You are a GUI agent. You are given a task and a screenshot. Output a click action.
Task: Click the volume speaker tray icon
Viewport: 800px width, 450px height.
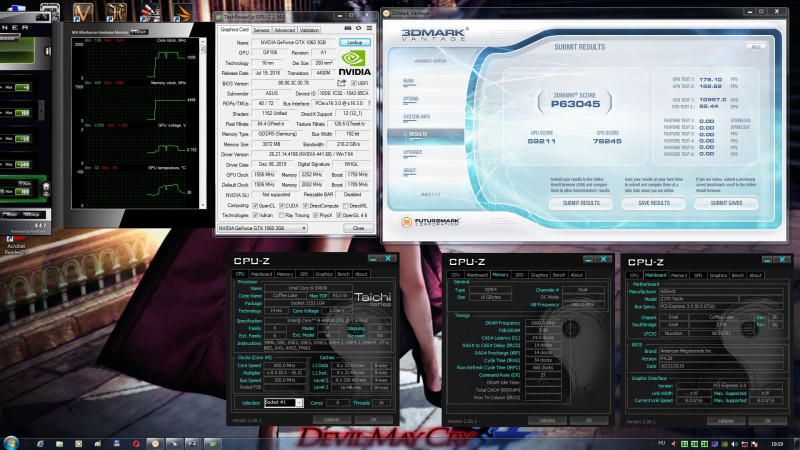(x=735, y=444)
